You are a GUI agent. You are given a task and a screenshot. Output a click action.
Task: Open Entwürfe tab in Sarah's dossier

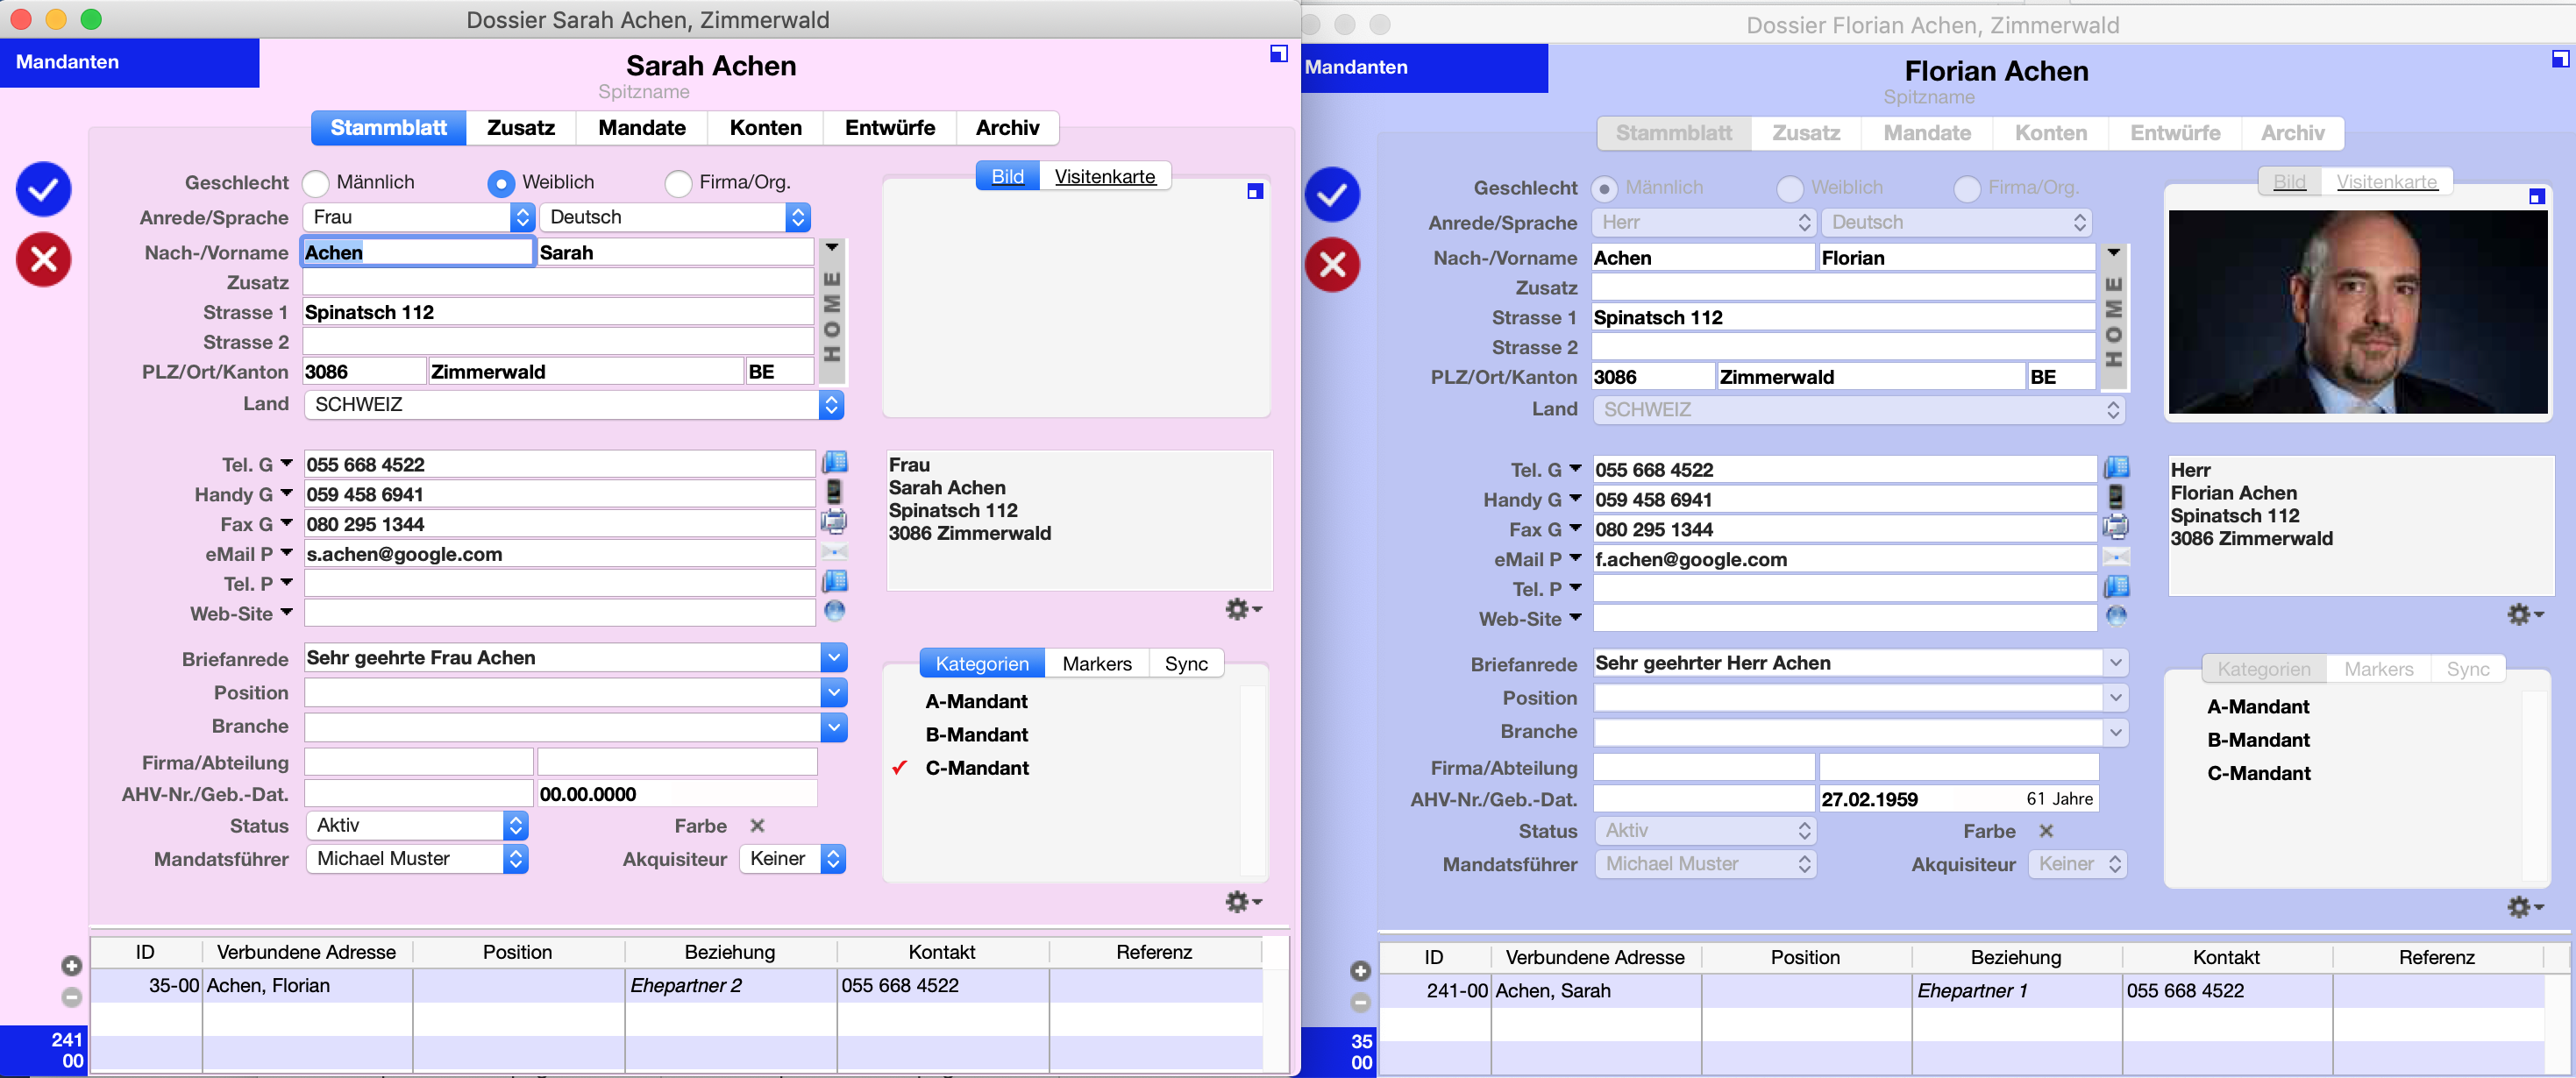click(x=890, y=128)
